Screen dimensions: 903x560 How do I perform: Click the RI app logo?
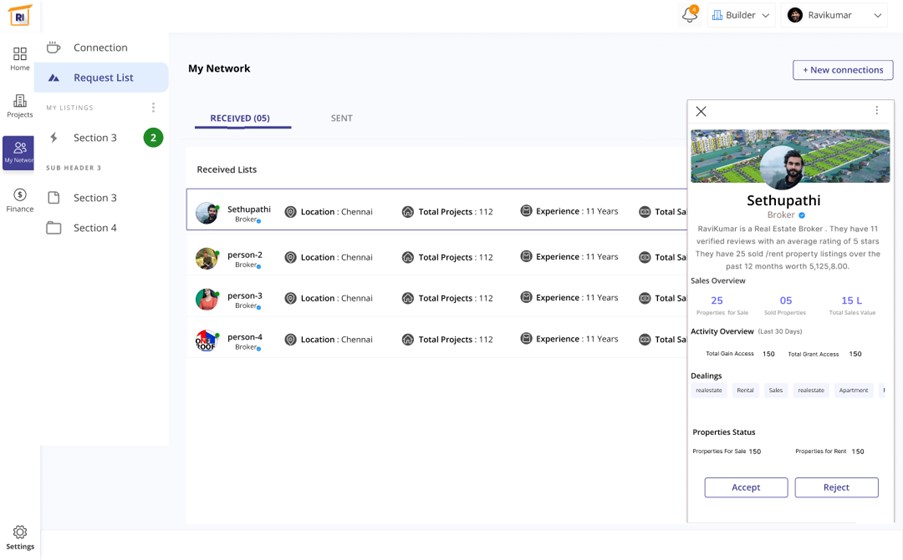[x=20, y=15]
